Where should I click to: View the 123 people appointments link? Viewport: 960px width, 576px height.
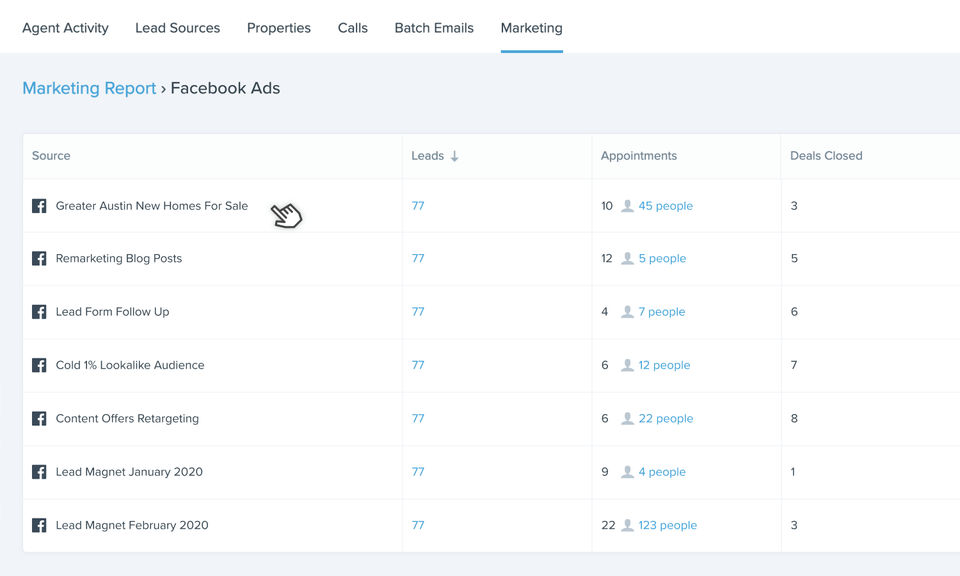[x=667, y=525]
